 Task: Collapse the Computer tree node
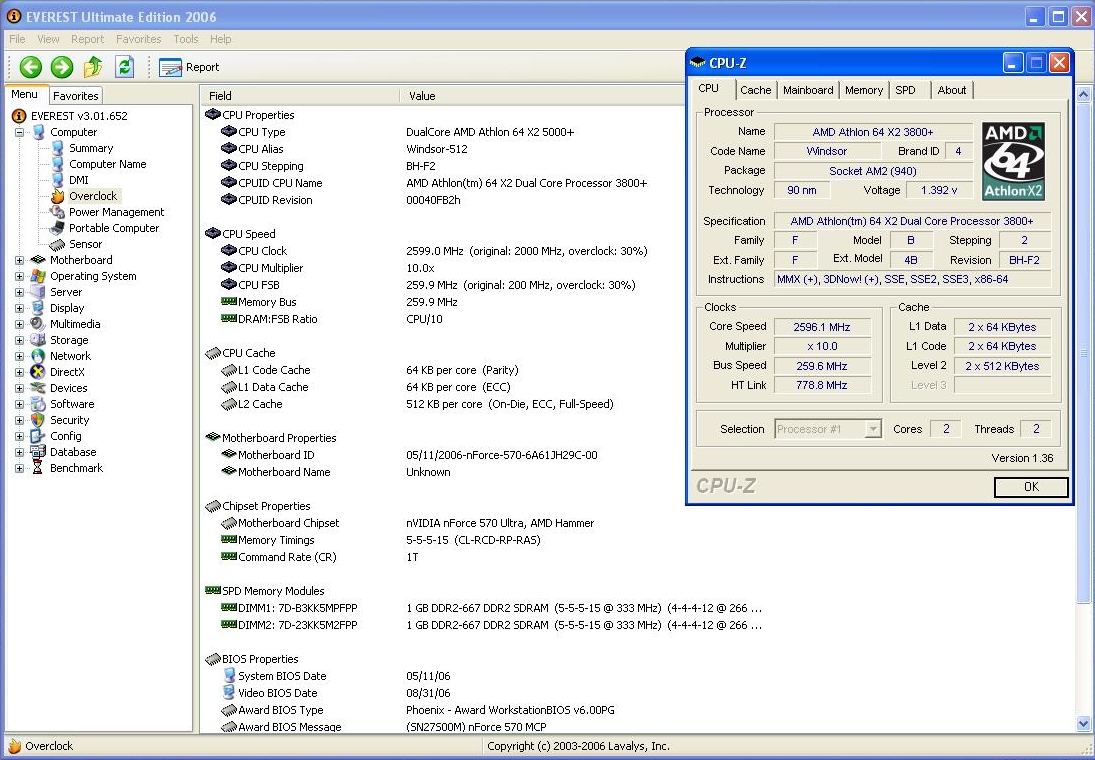point(20,132)
